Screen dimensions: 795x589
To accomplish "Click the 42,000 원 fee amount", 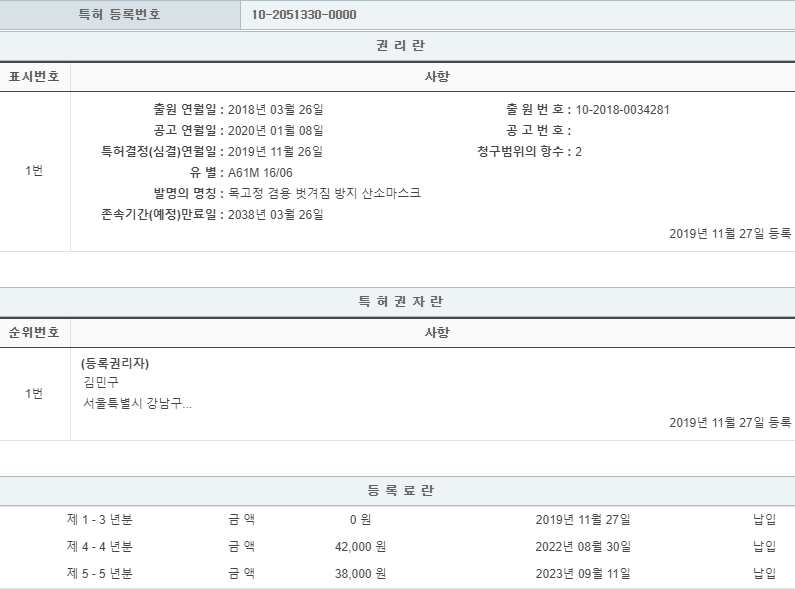I will (360, 546).
